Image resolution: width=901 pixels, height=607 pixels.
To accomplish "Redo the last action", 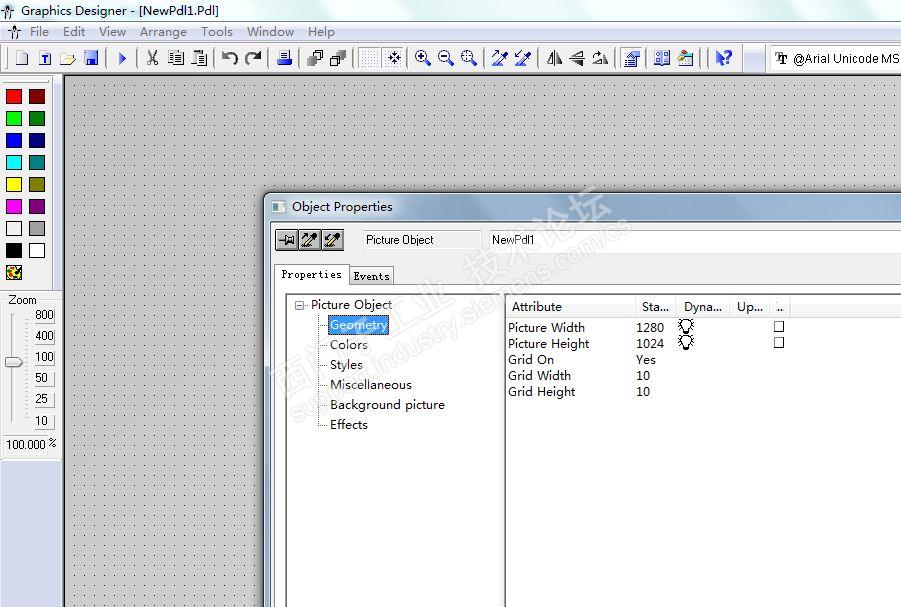I will click(x=253, y=58).
